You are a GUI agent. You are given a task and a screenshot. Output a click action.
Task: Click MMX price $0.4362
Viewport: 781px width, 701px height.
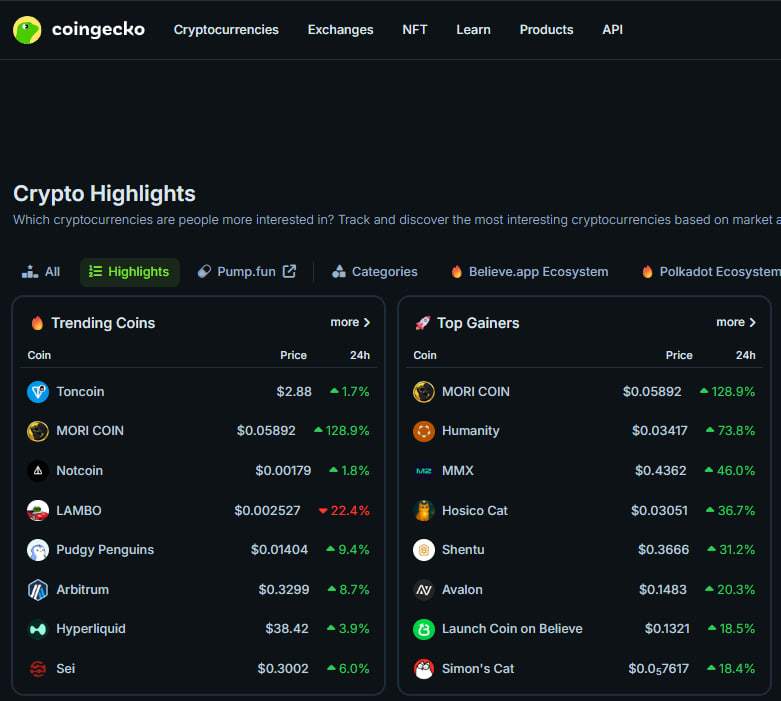(660, 471)
